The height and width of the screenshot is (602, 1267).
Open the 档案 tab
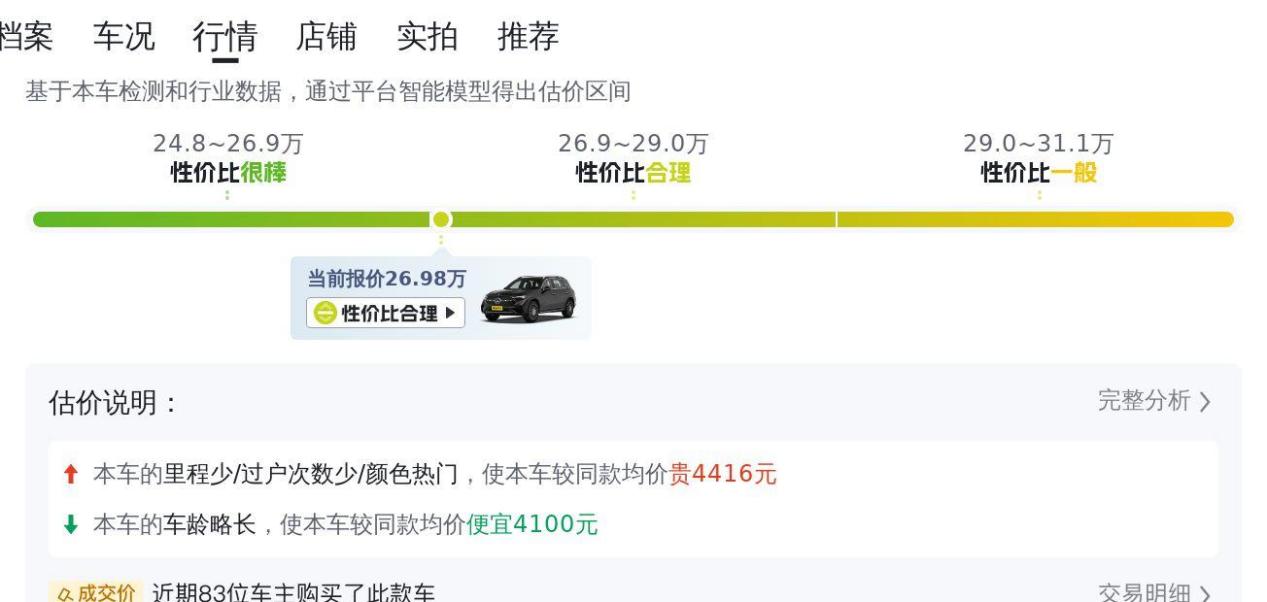26,37
